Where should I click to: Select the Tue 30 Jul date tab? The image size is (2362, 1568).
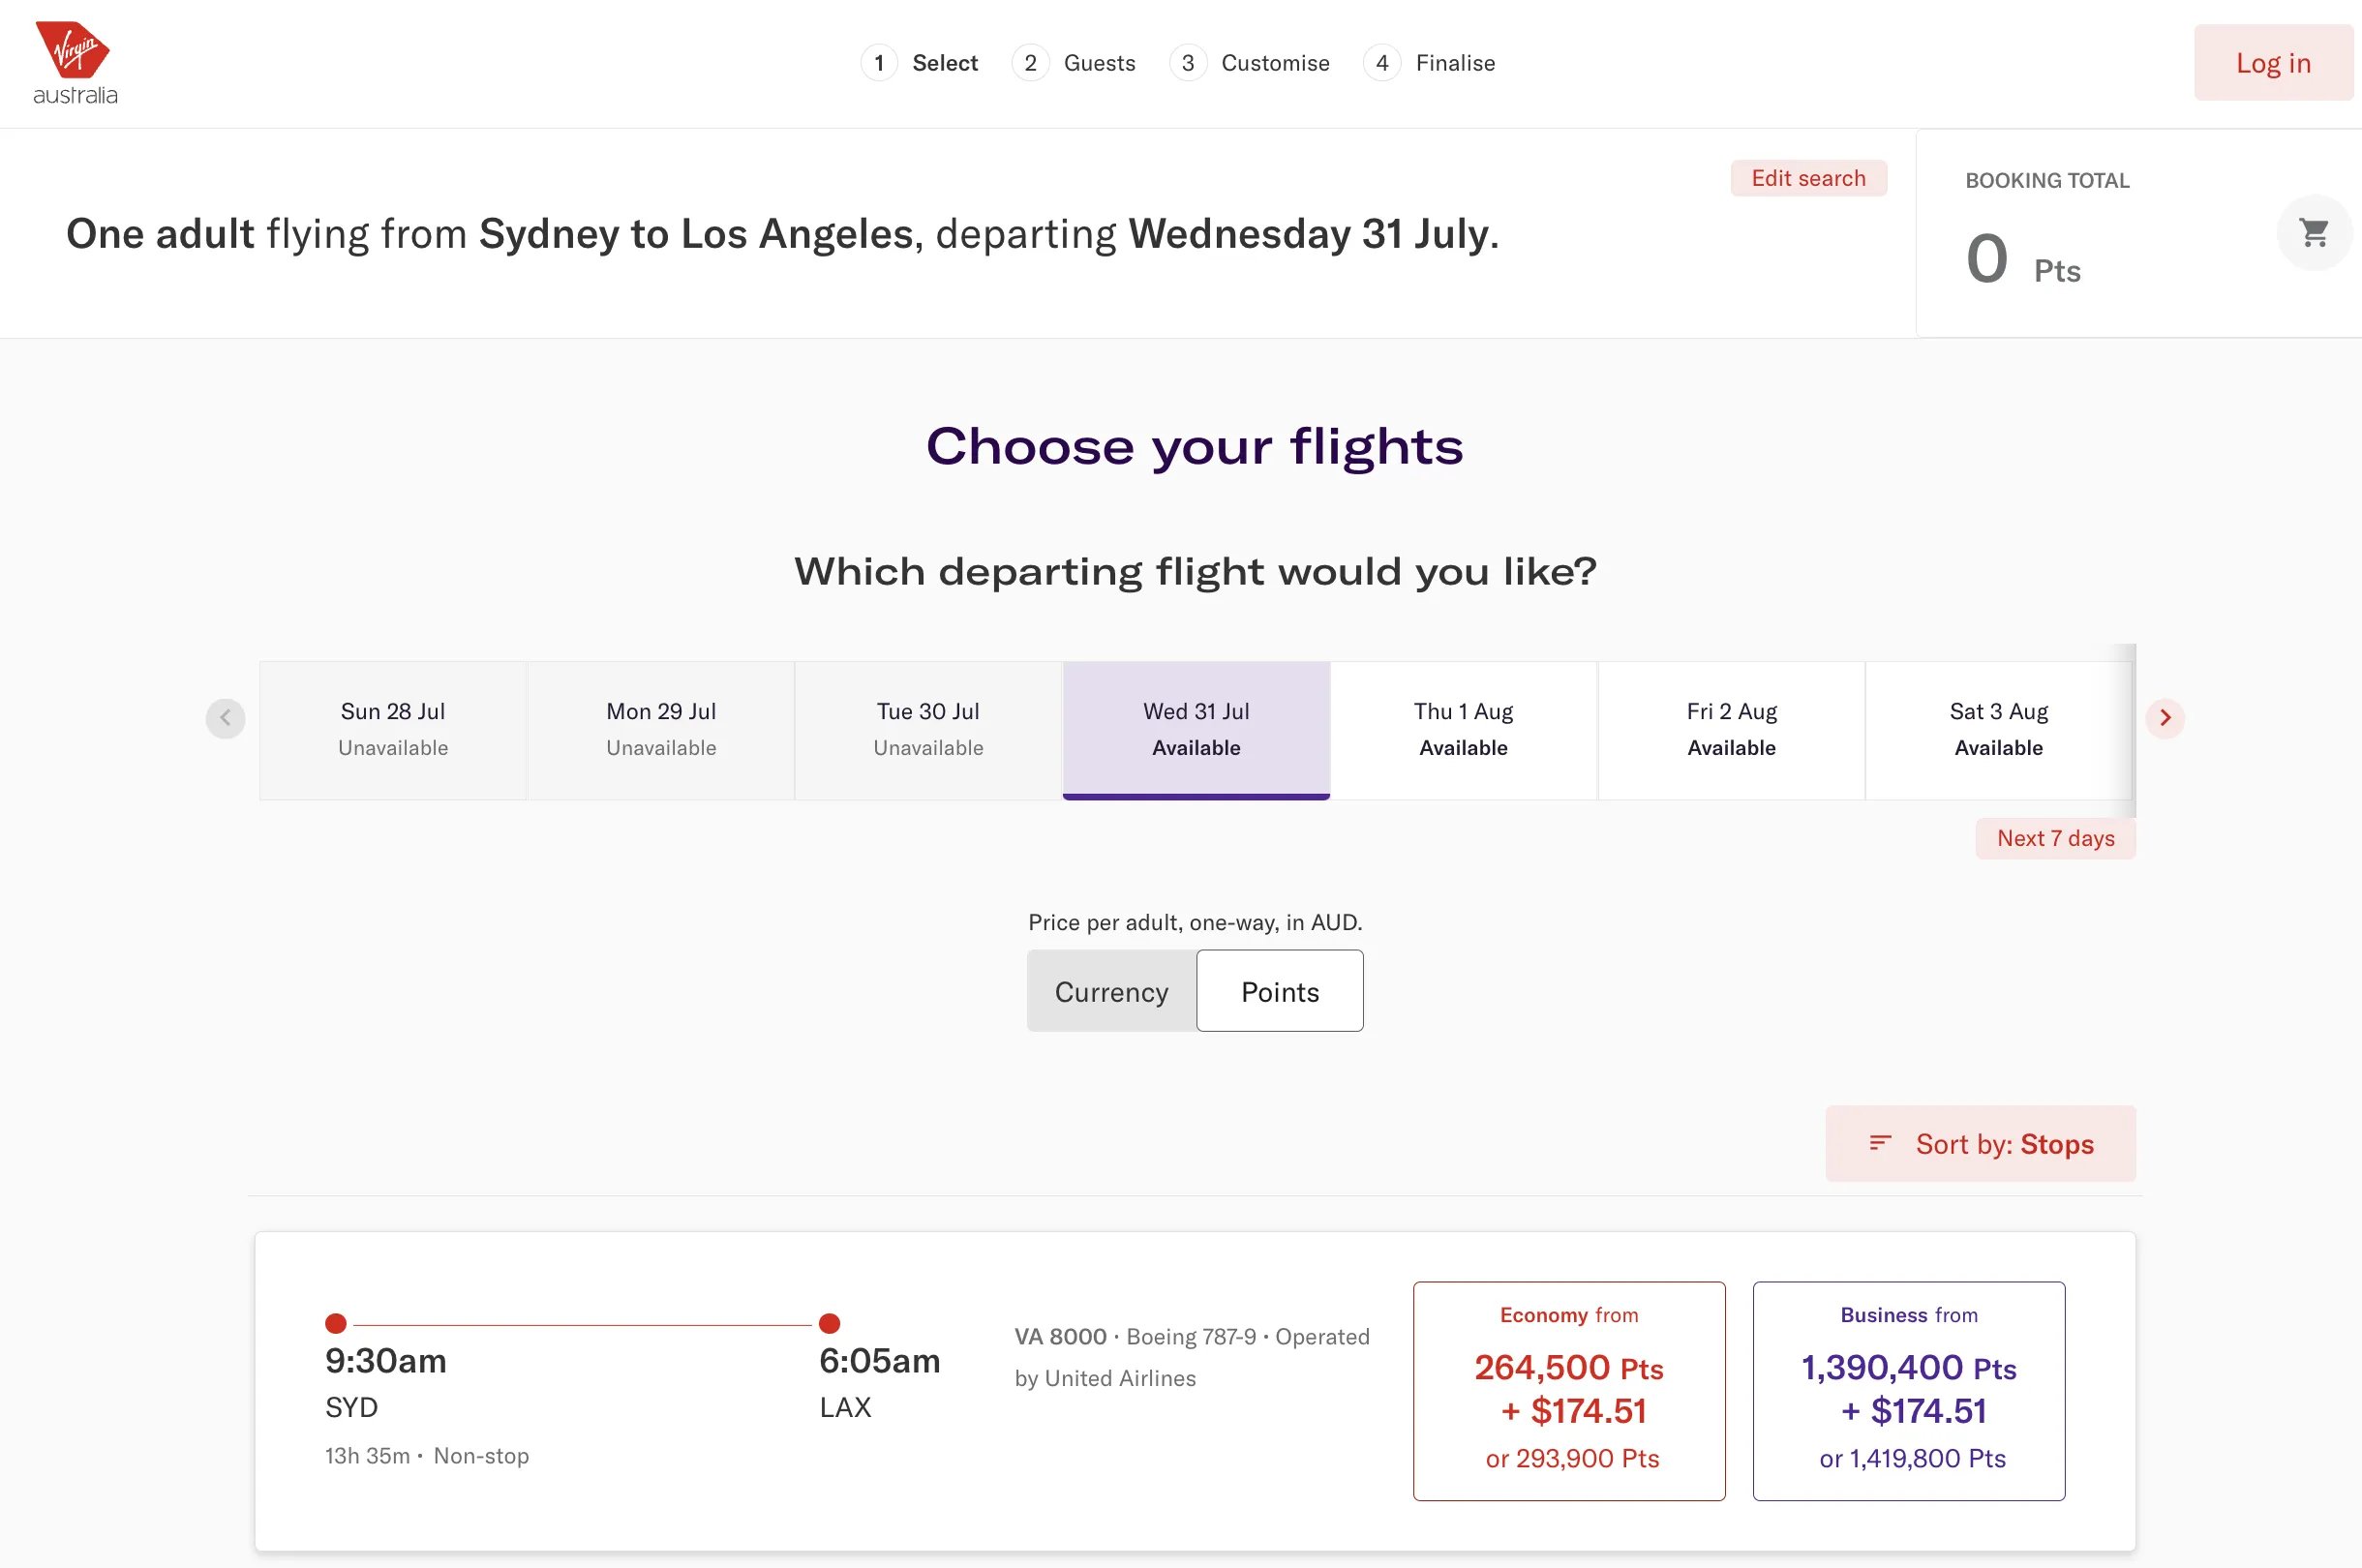(x=928, y=730)
